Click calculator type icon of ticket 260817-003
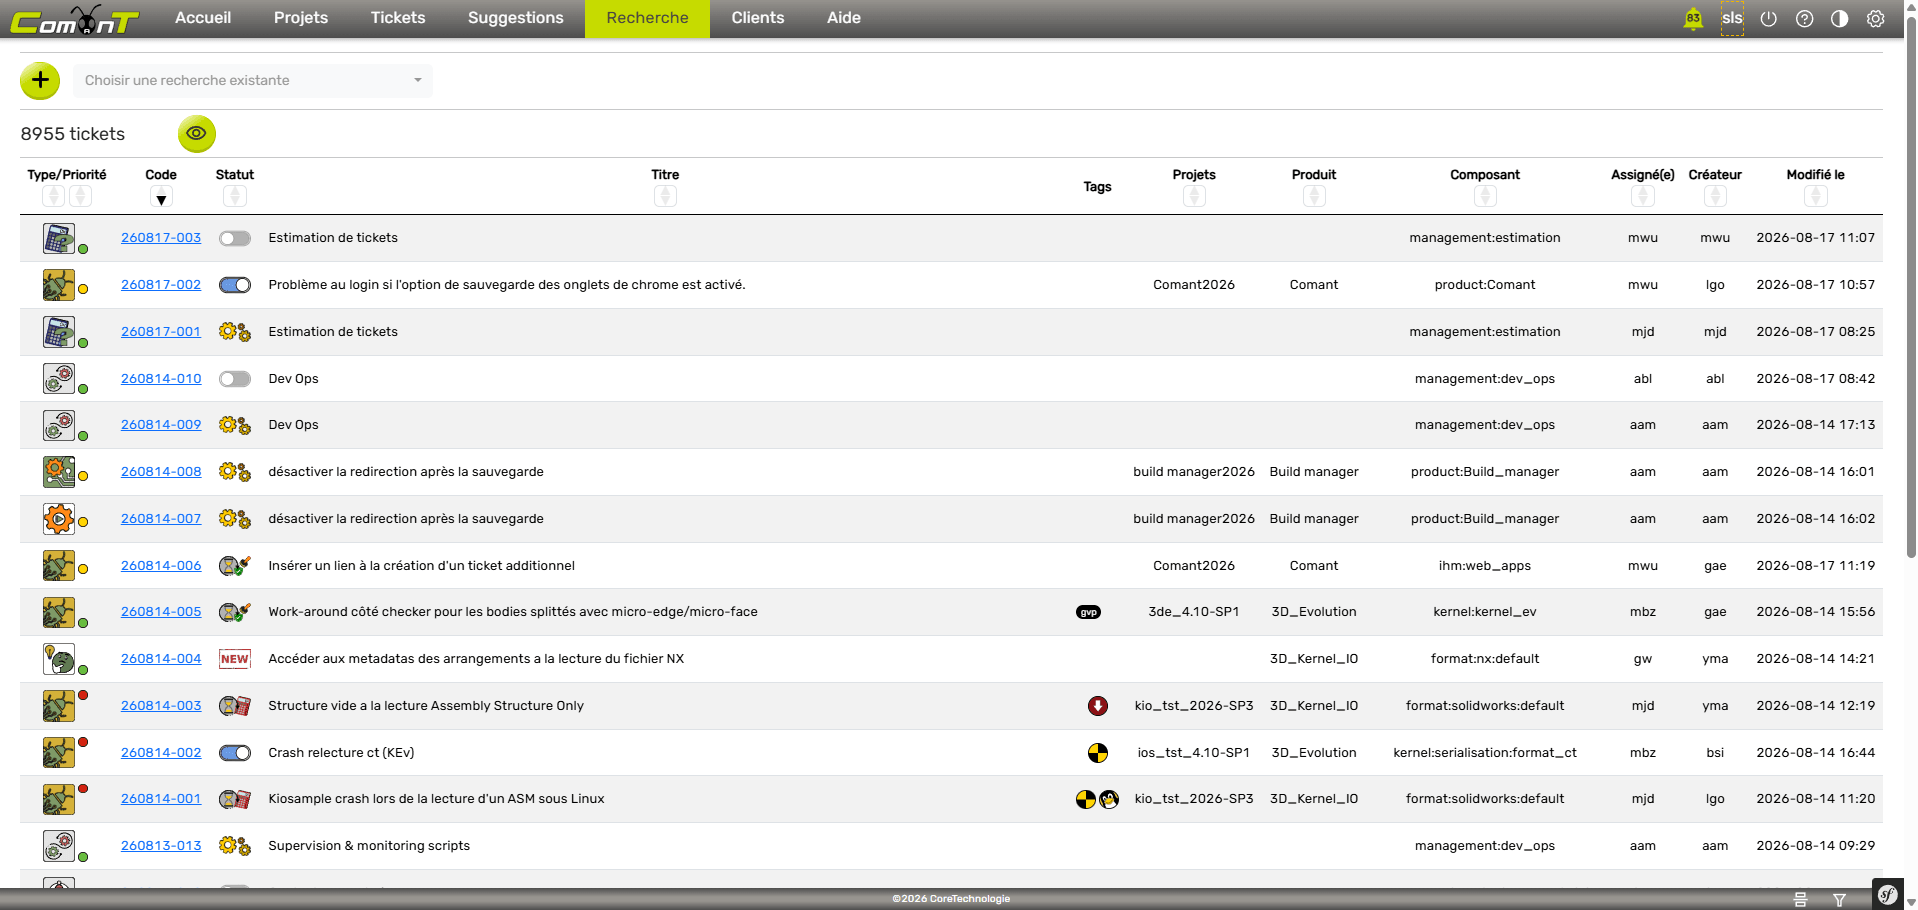This screenshot has height=910, width=1918. point(58,238)
